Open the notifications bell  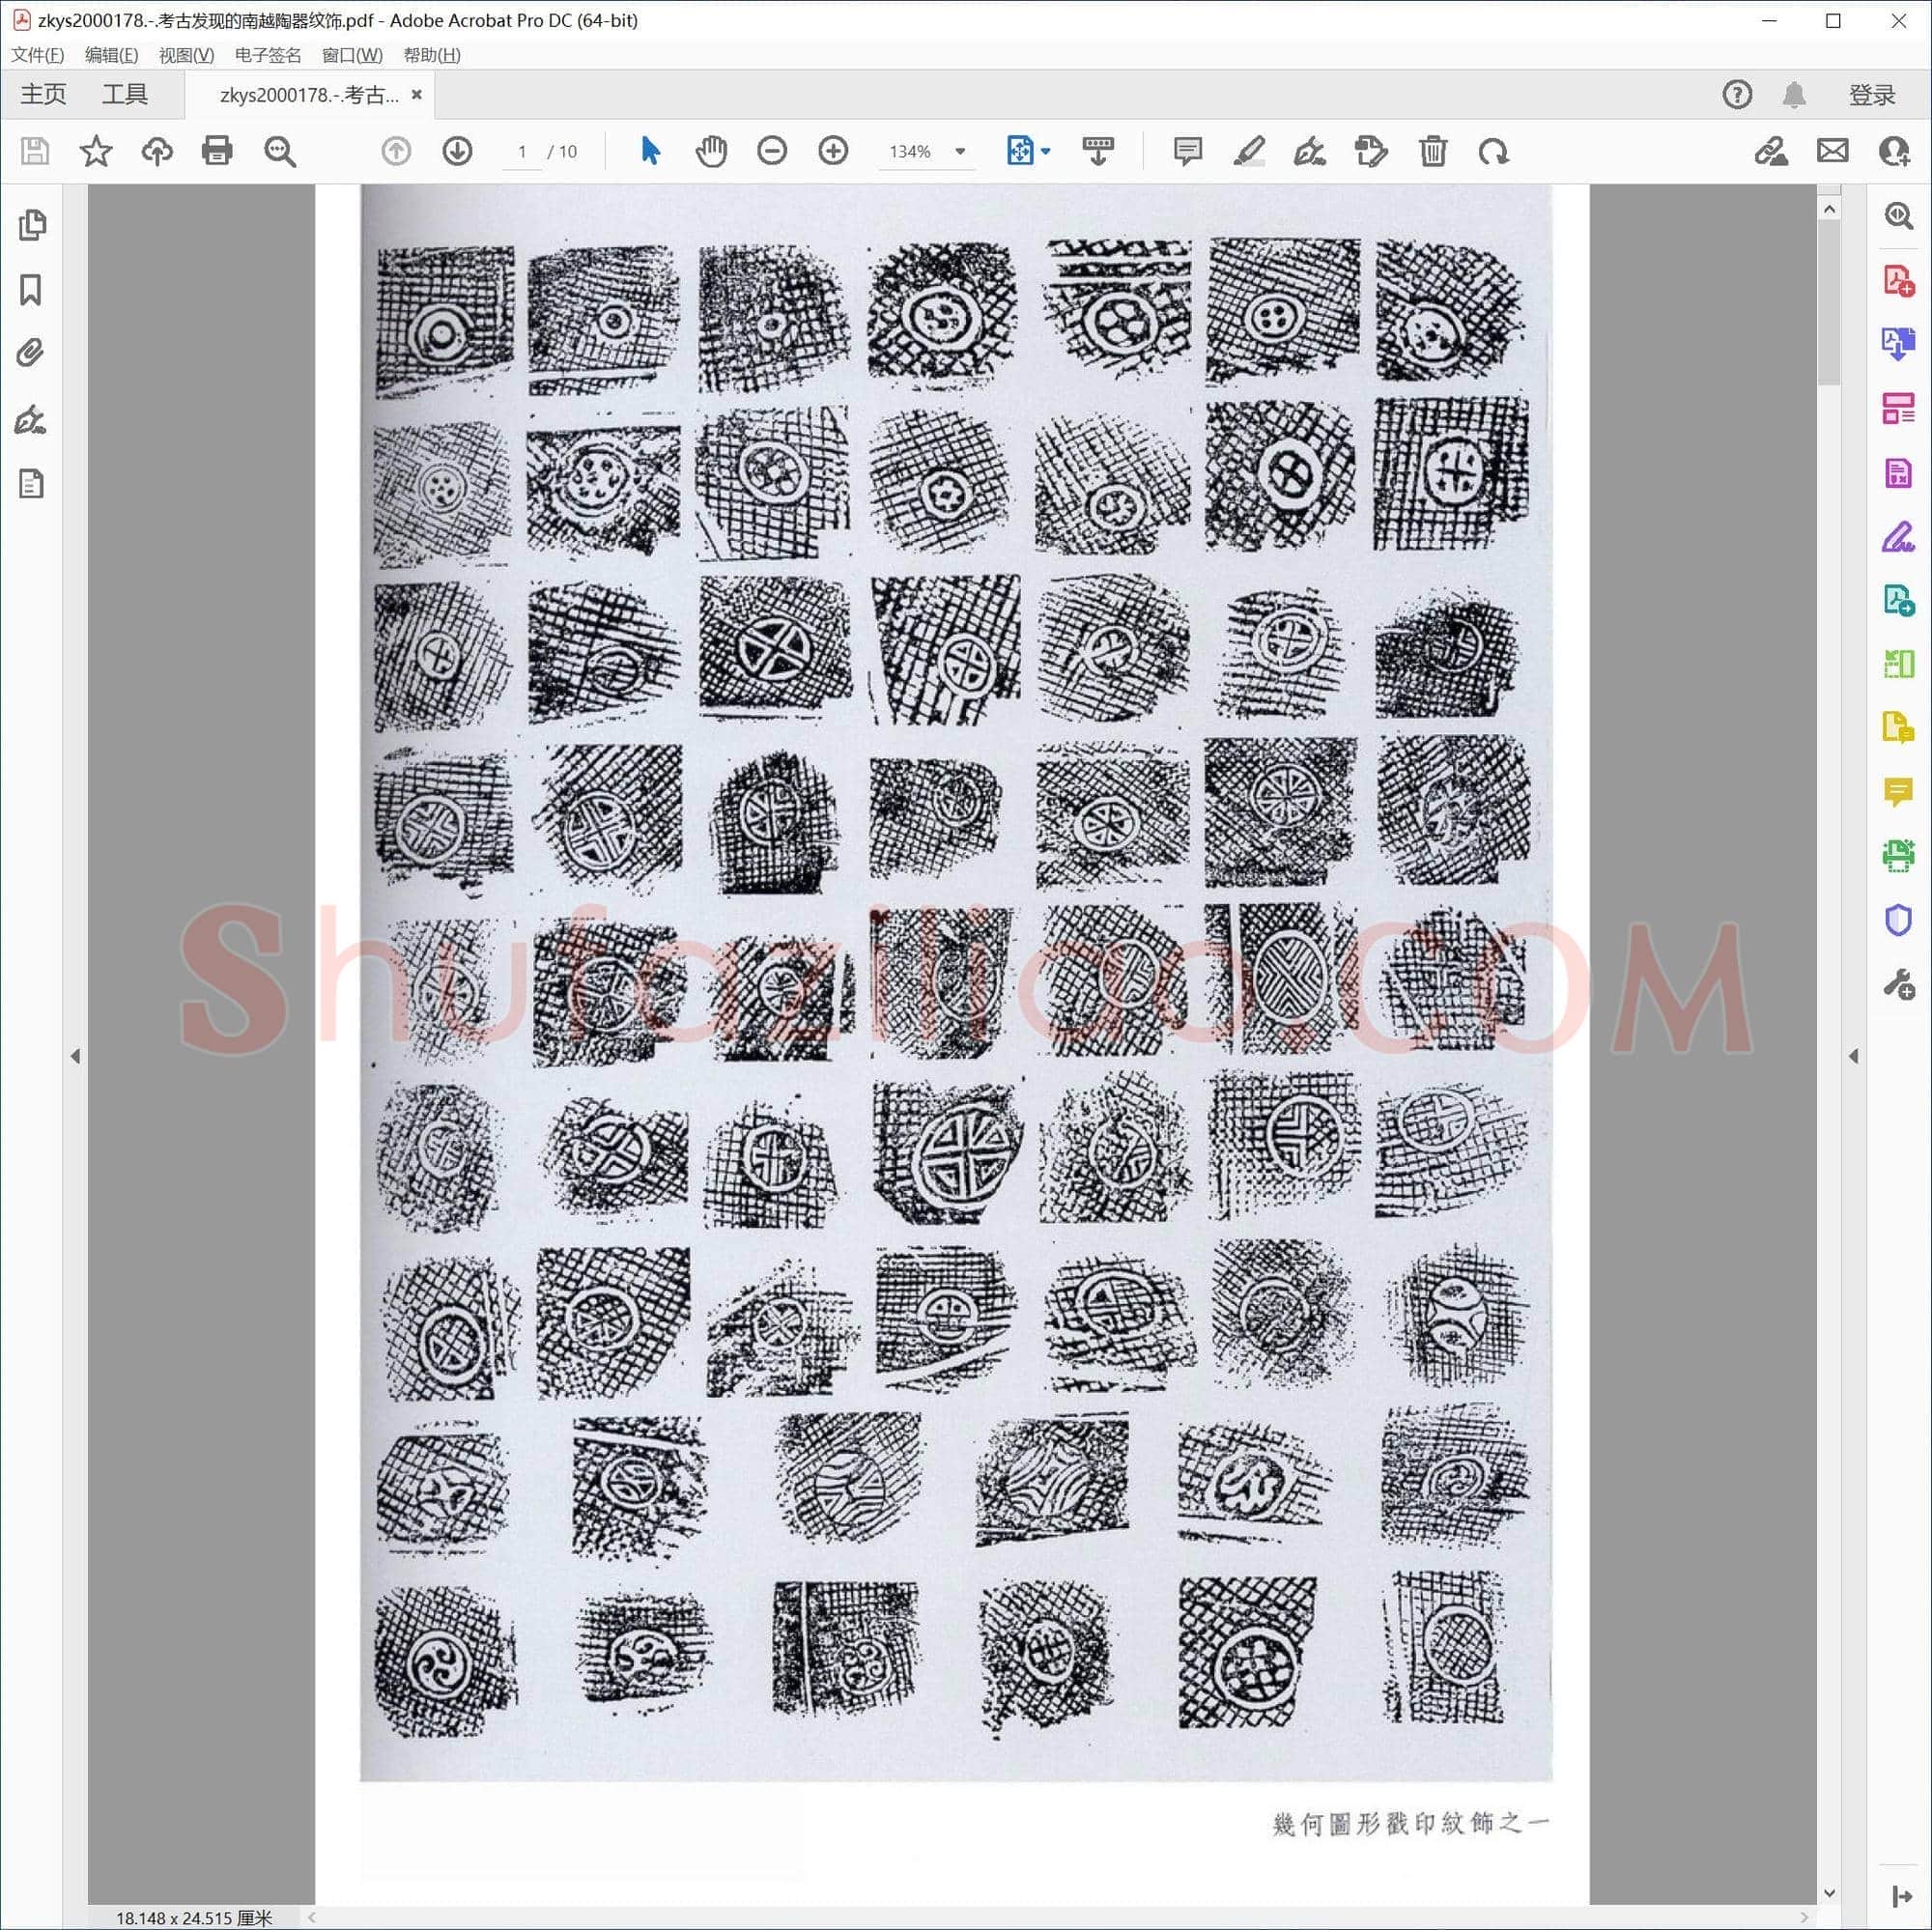click(x=1794, y=95)
